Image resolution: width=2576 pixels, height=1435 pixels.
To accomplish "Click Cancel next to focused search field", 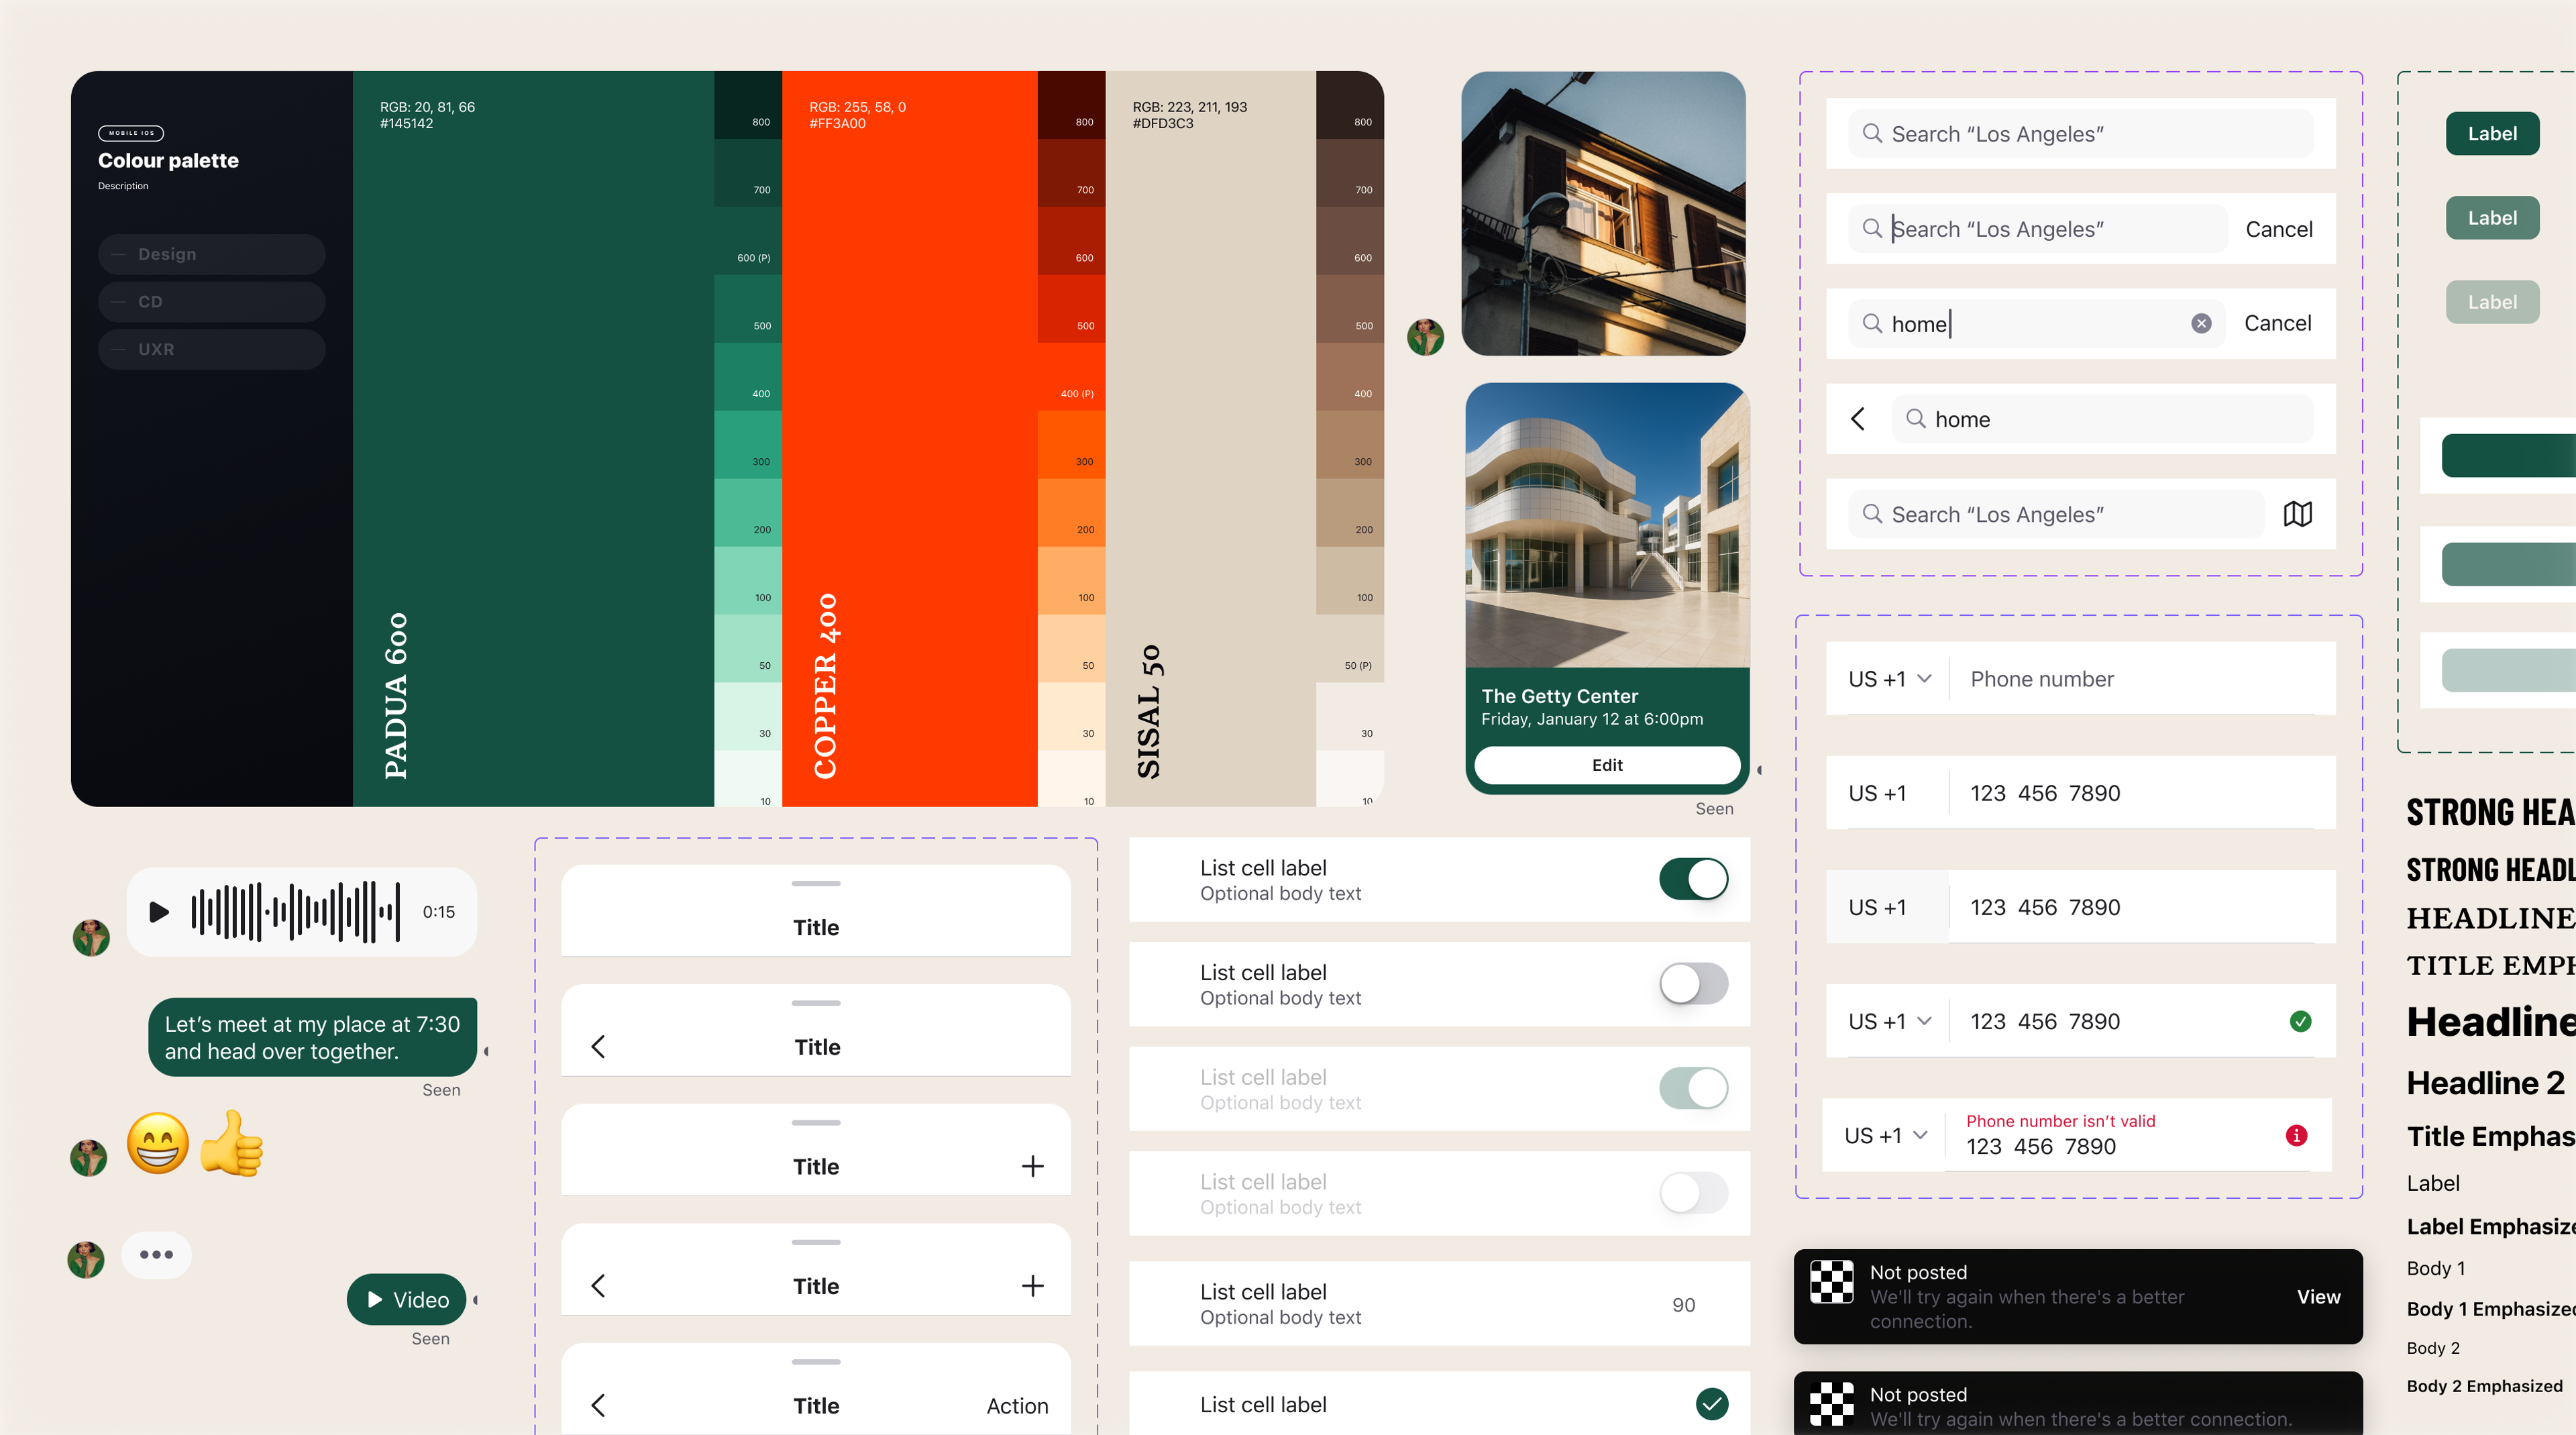I will pyautogui.click(x=2279, y=229).
